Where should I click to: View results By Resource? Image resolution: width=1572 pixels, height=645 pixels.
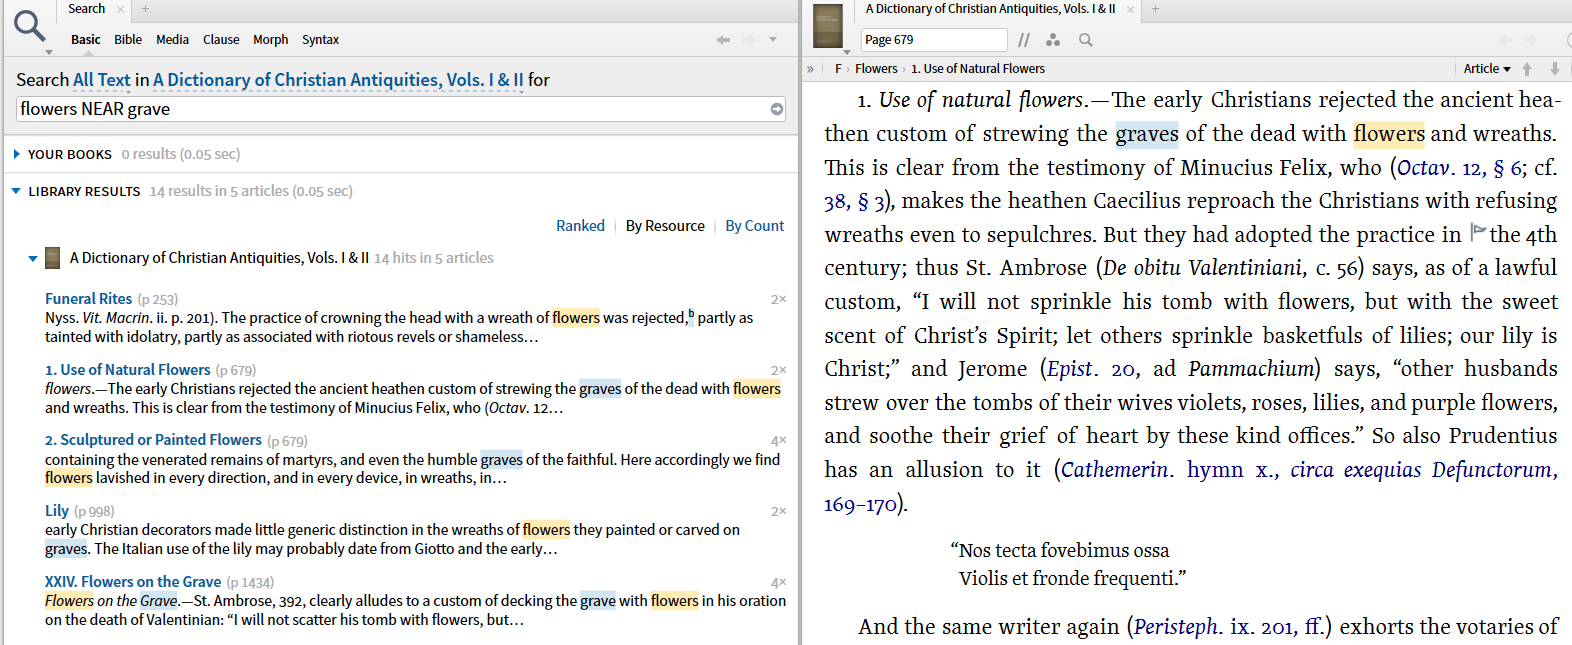pyautogui.click(x=665, y=226)
